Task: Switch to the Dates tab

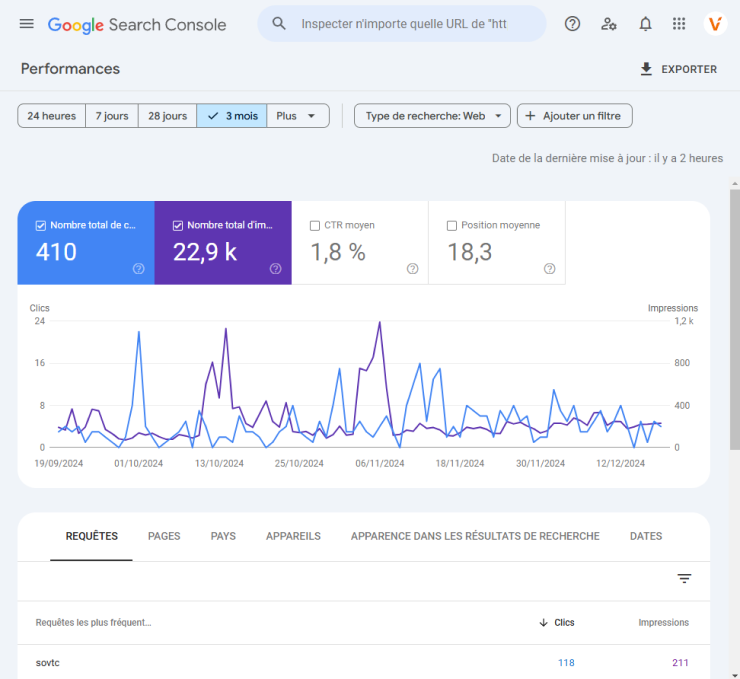Action: pos(646,536)
